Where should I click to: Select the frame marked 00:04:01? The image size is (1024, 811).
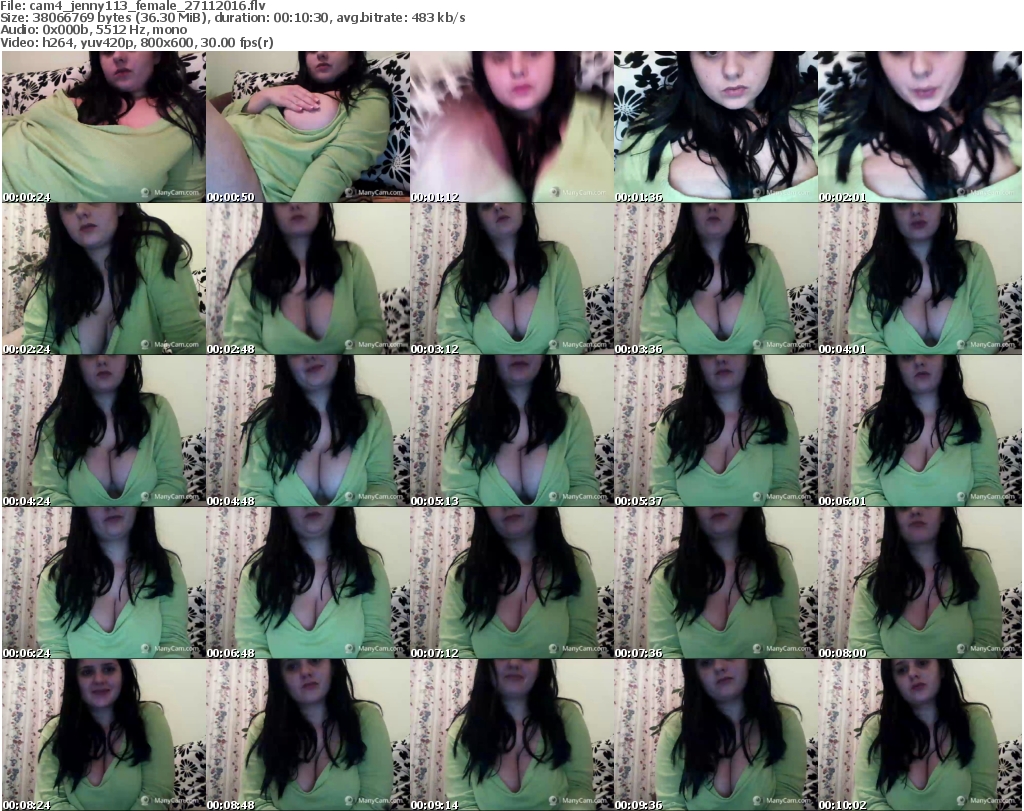click(x=920, y=279)
